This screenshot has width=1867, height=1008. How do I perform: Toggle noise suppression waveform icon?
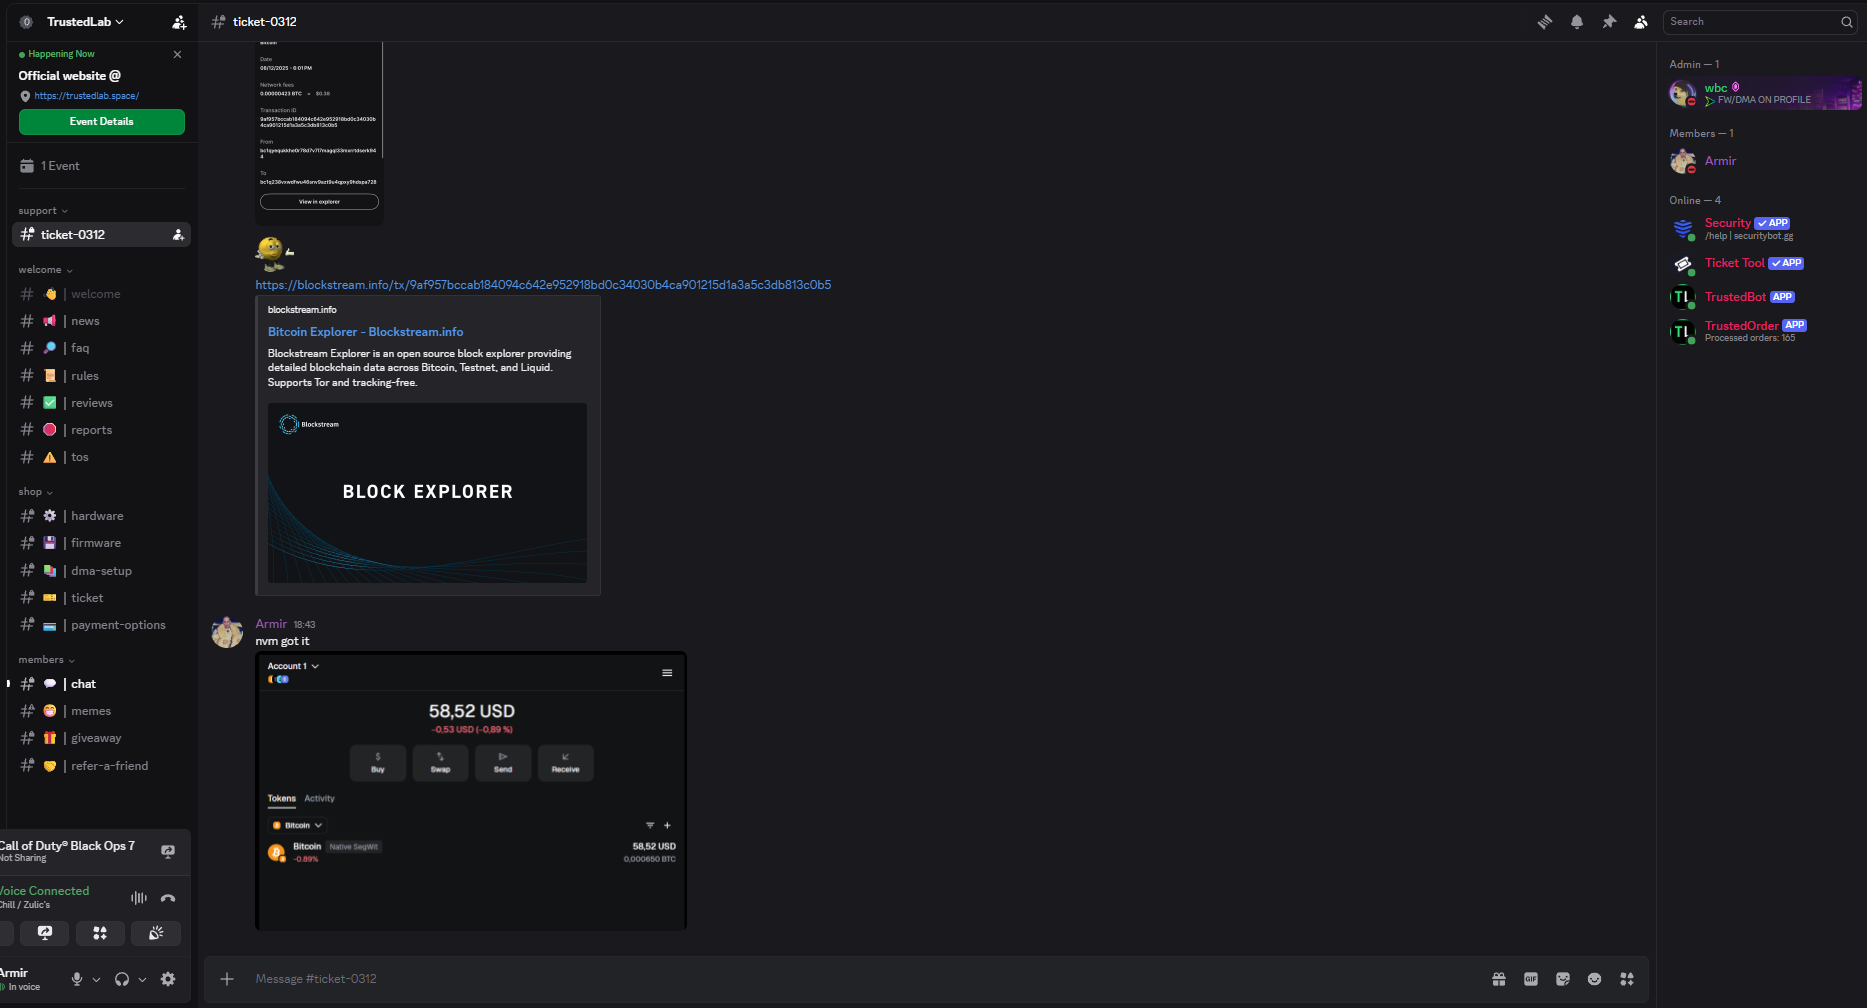click(x=139, y=898)
